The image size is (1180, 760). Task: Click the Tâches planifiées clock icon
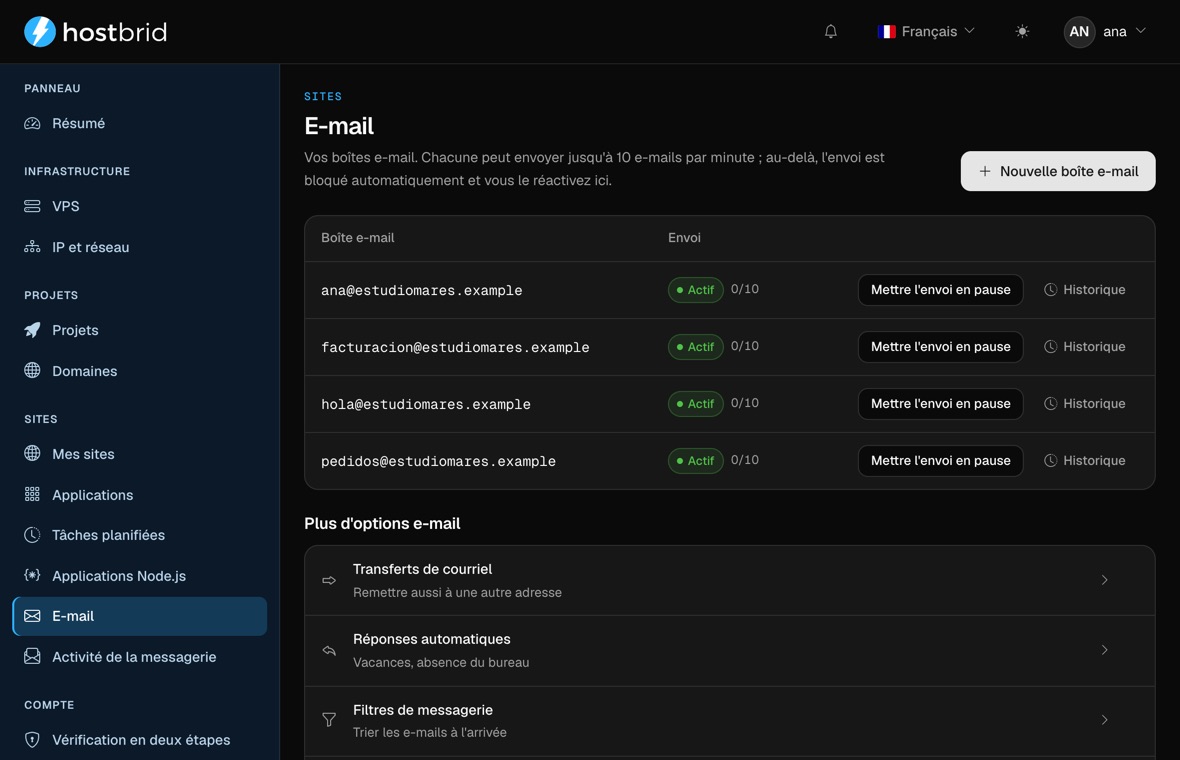[x=32, y=535]
